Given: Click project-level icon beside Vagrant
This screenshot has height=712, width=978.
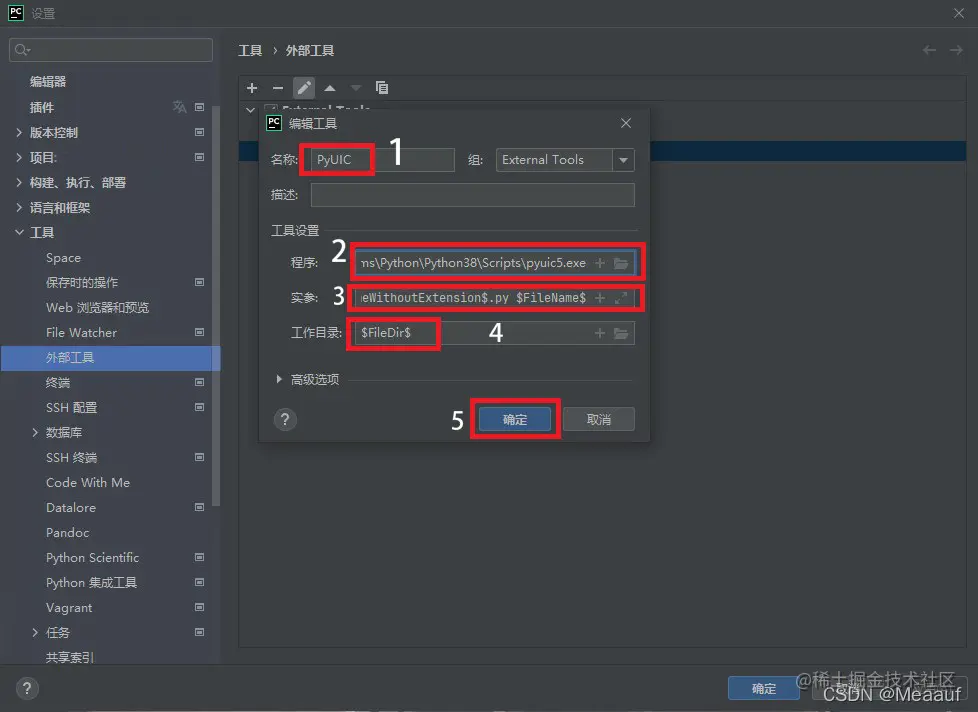Looking at the screenshot, I should coord(200,607).
